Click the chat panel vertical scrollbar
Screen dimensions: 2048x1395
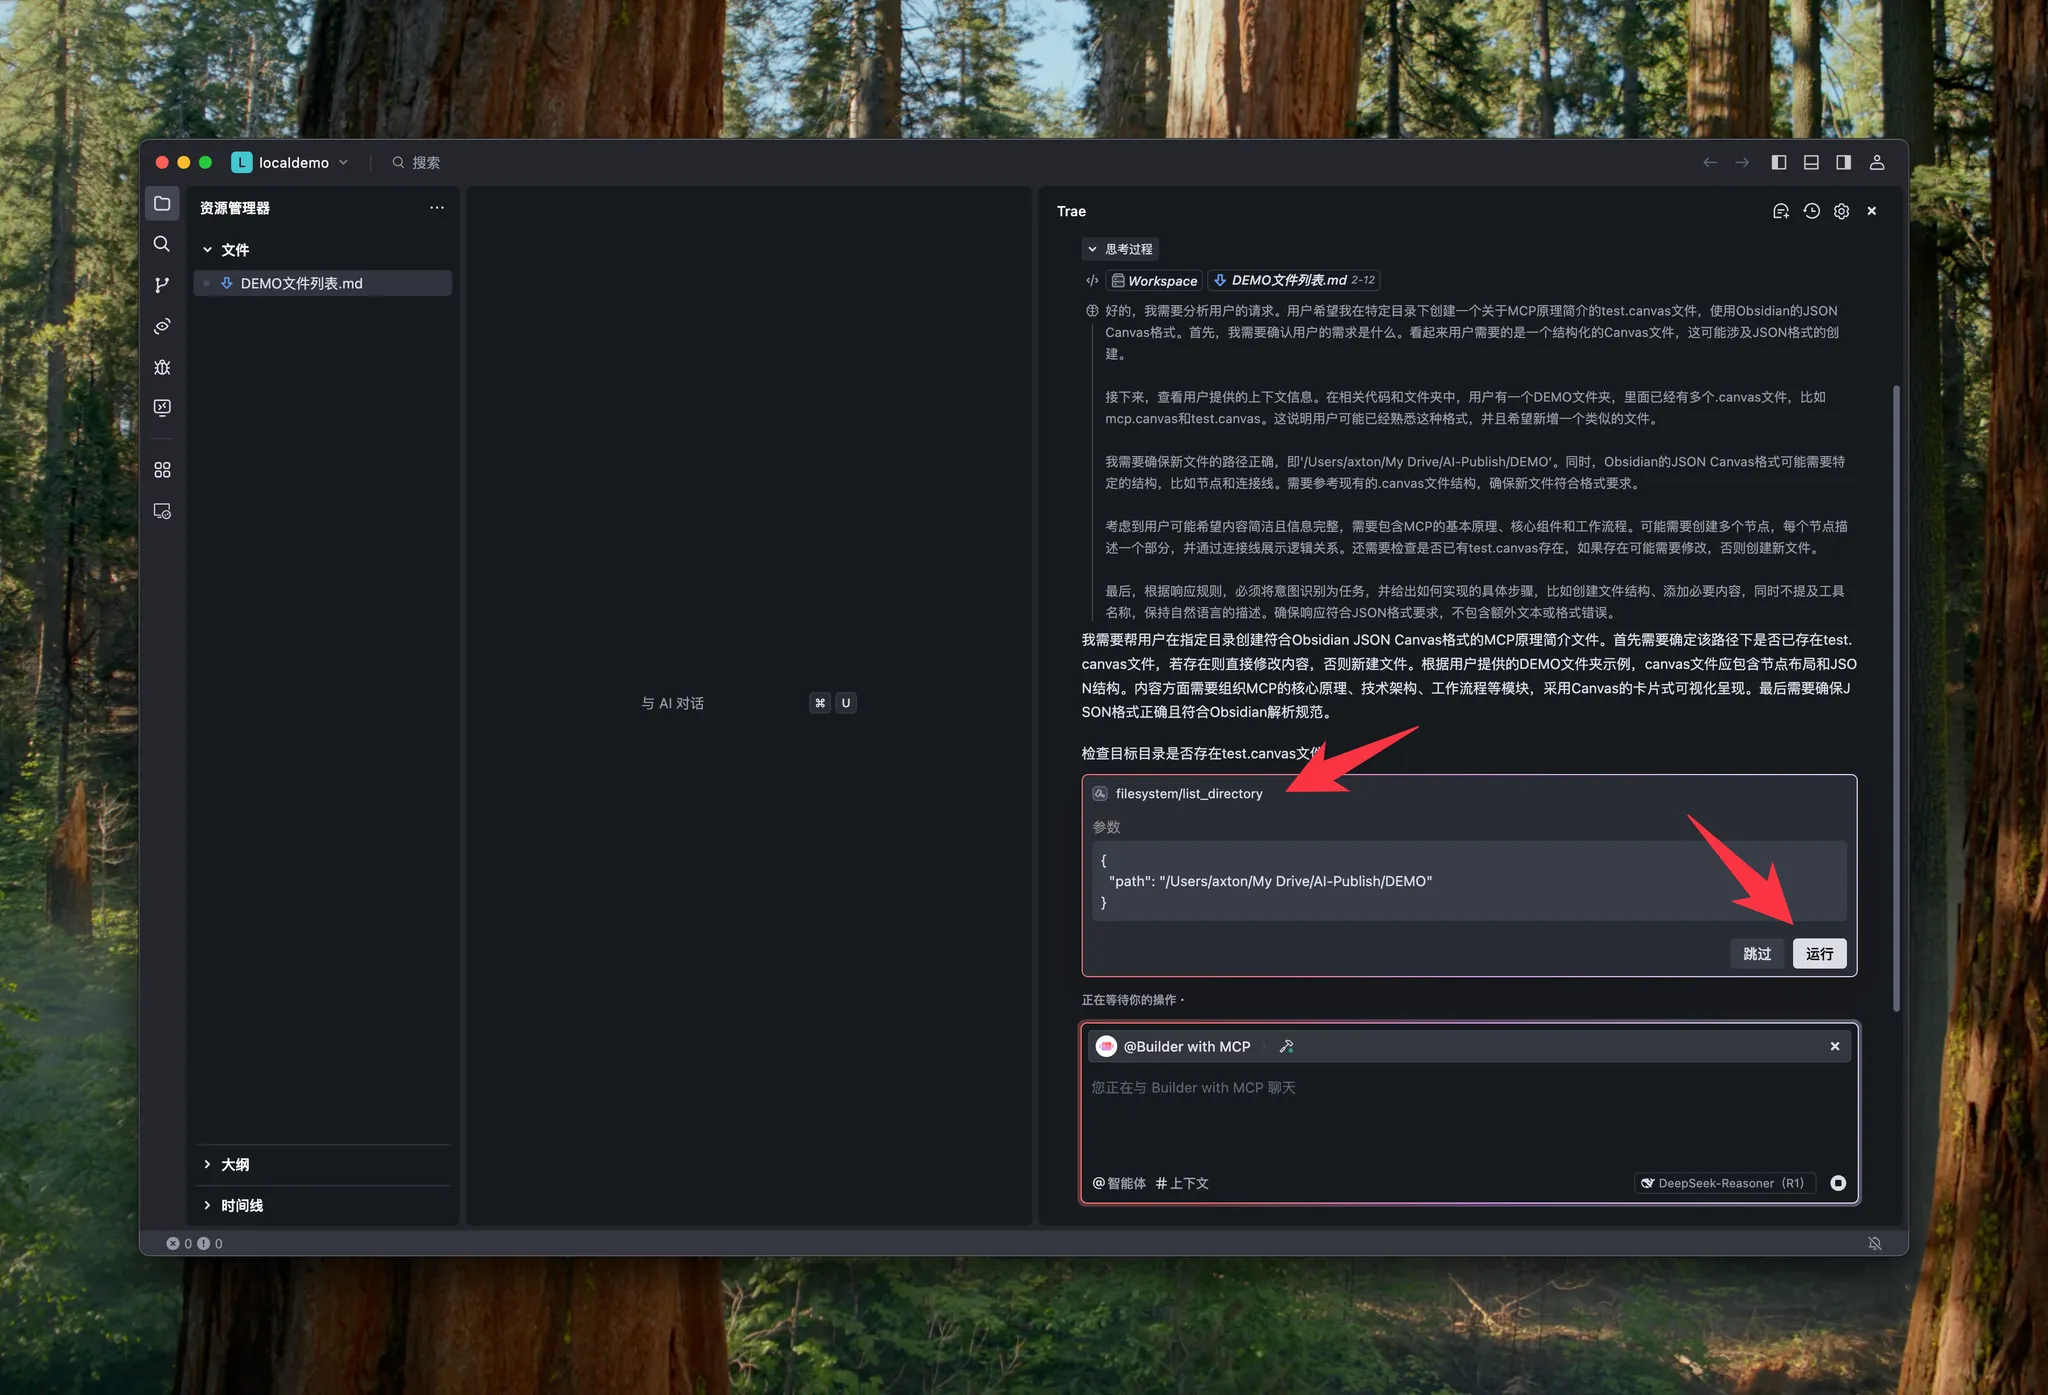[x=1896, y=697]
